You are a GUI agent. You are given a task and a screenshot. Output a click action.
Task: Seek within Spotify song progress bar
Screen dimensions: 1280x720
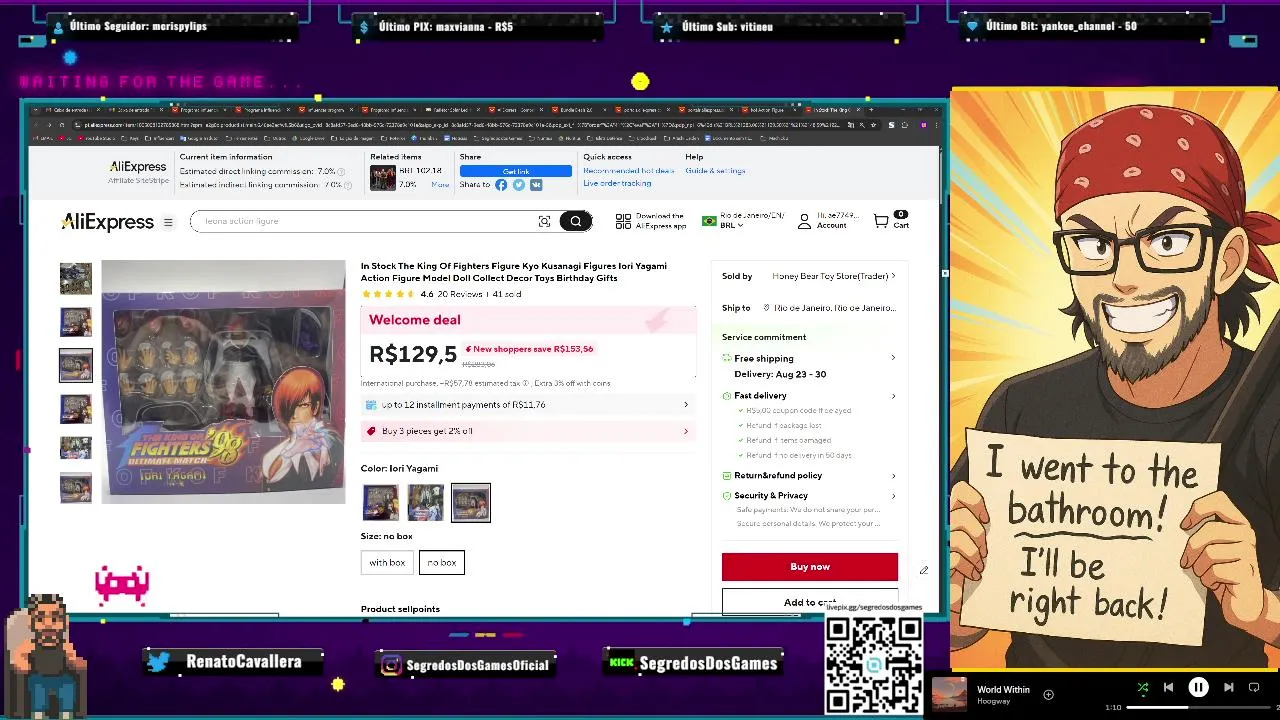[x=1198, y=707]
